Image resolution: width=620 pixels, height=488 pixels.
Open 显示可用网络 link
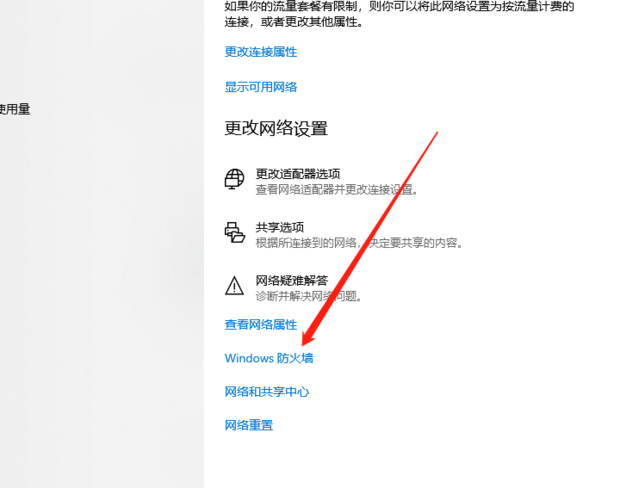[x=261, y=87]
